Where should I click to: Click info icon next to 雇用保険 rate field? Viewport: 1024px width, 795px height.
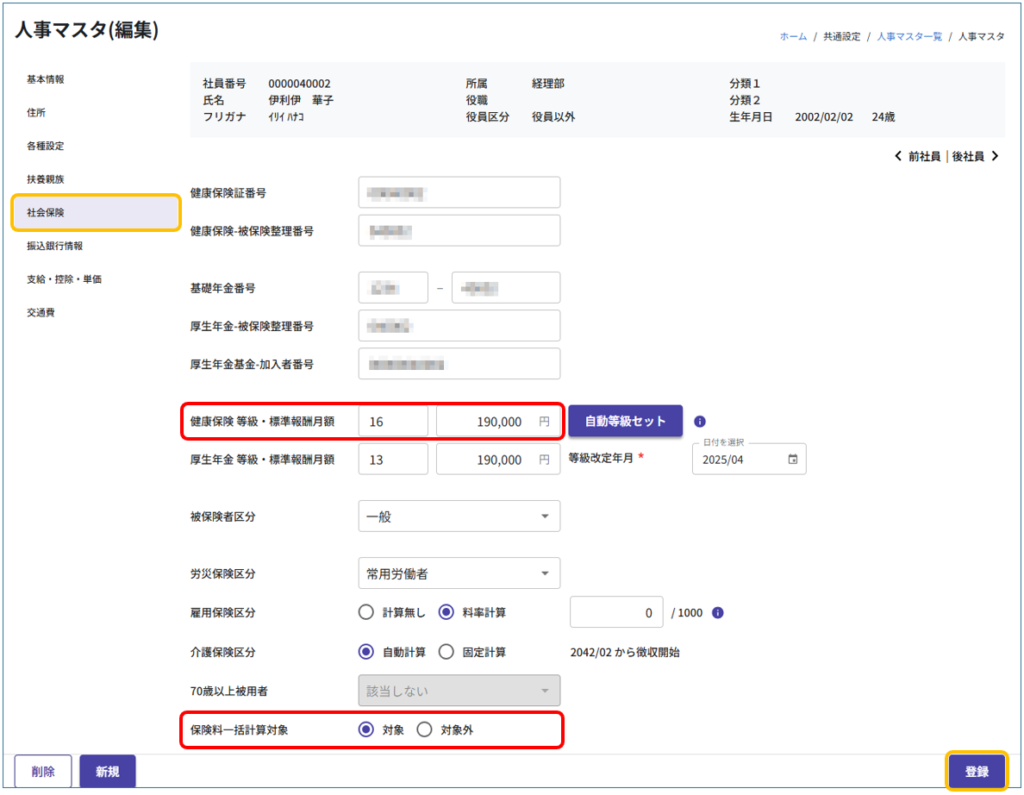718,613
